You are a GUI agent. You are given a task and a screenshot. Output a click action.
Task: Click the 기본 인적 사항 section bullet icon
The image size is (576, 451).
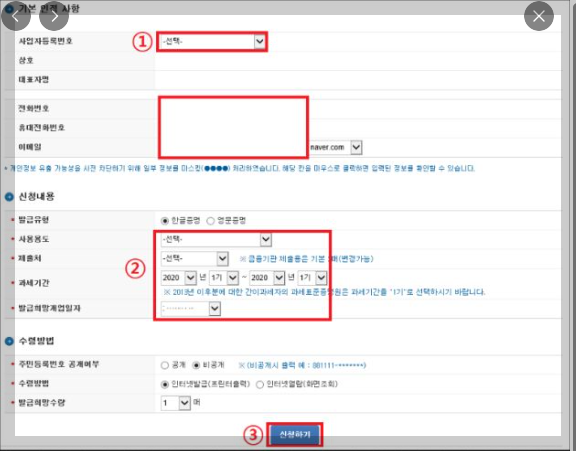click(9, 8)
